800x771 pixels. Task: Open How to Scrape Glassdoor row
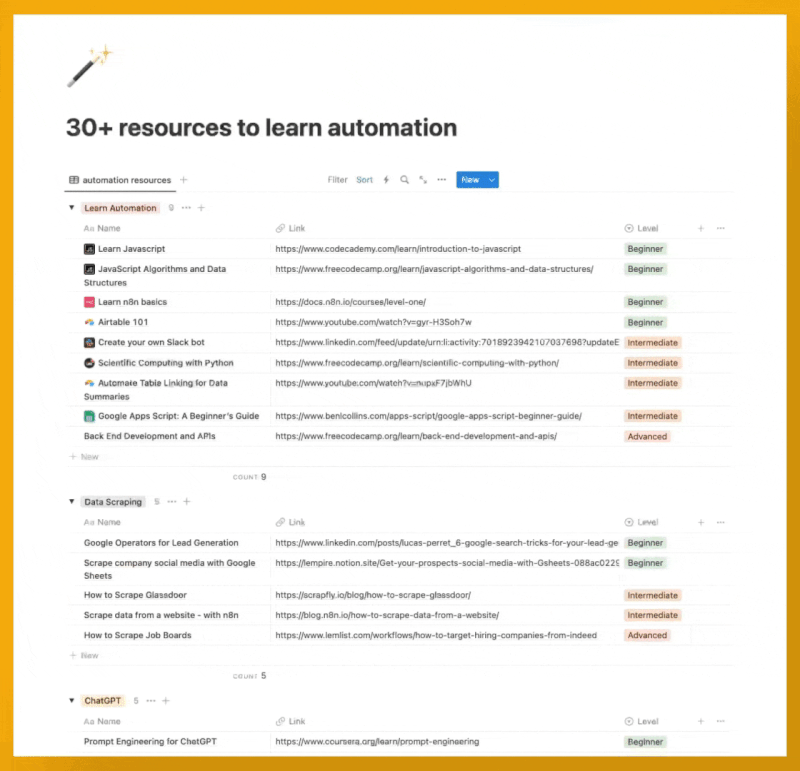point(135,595)
